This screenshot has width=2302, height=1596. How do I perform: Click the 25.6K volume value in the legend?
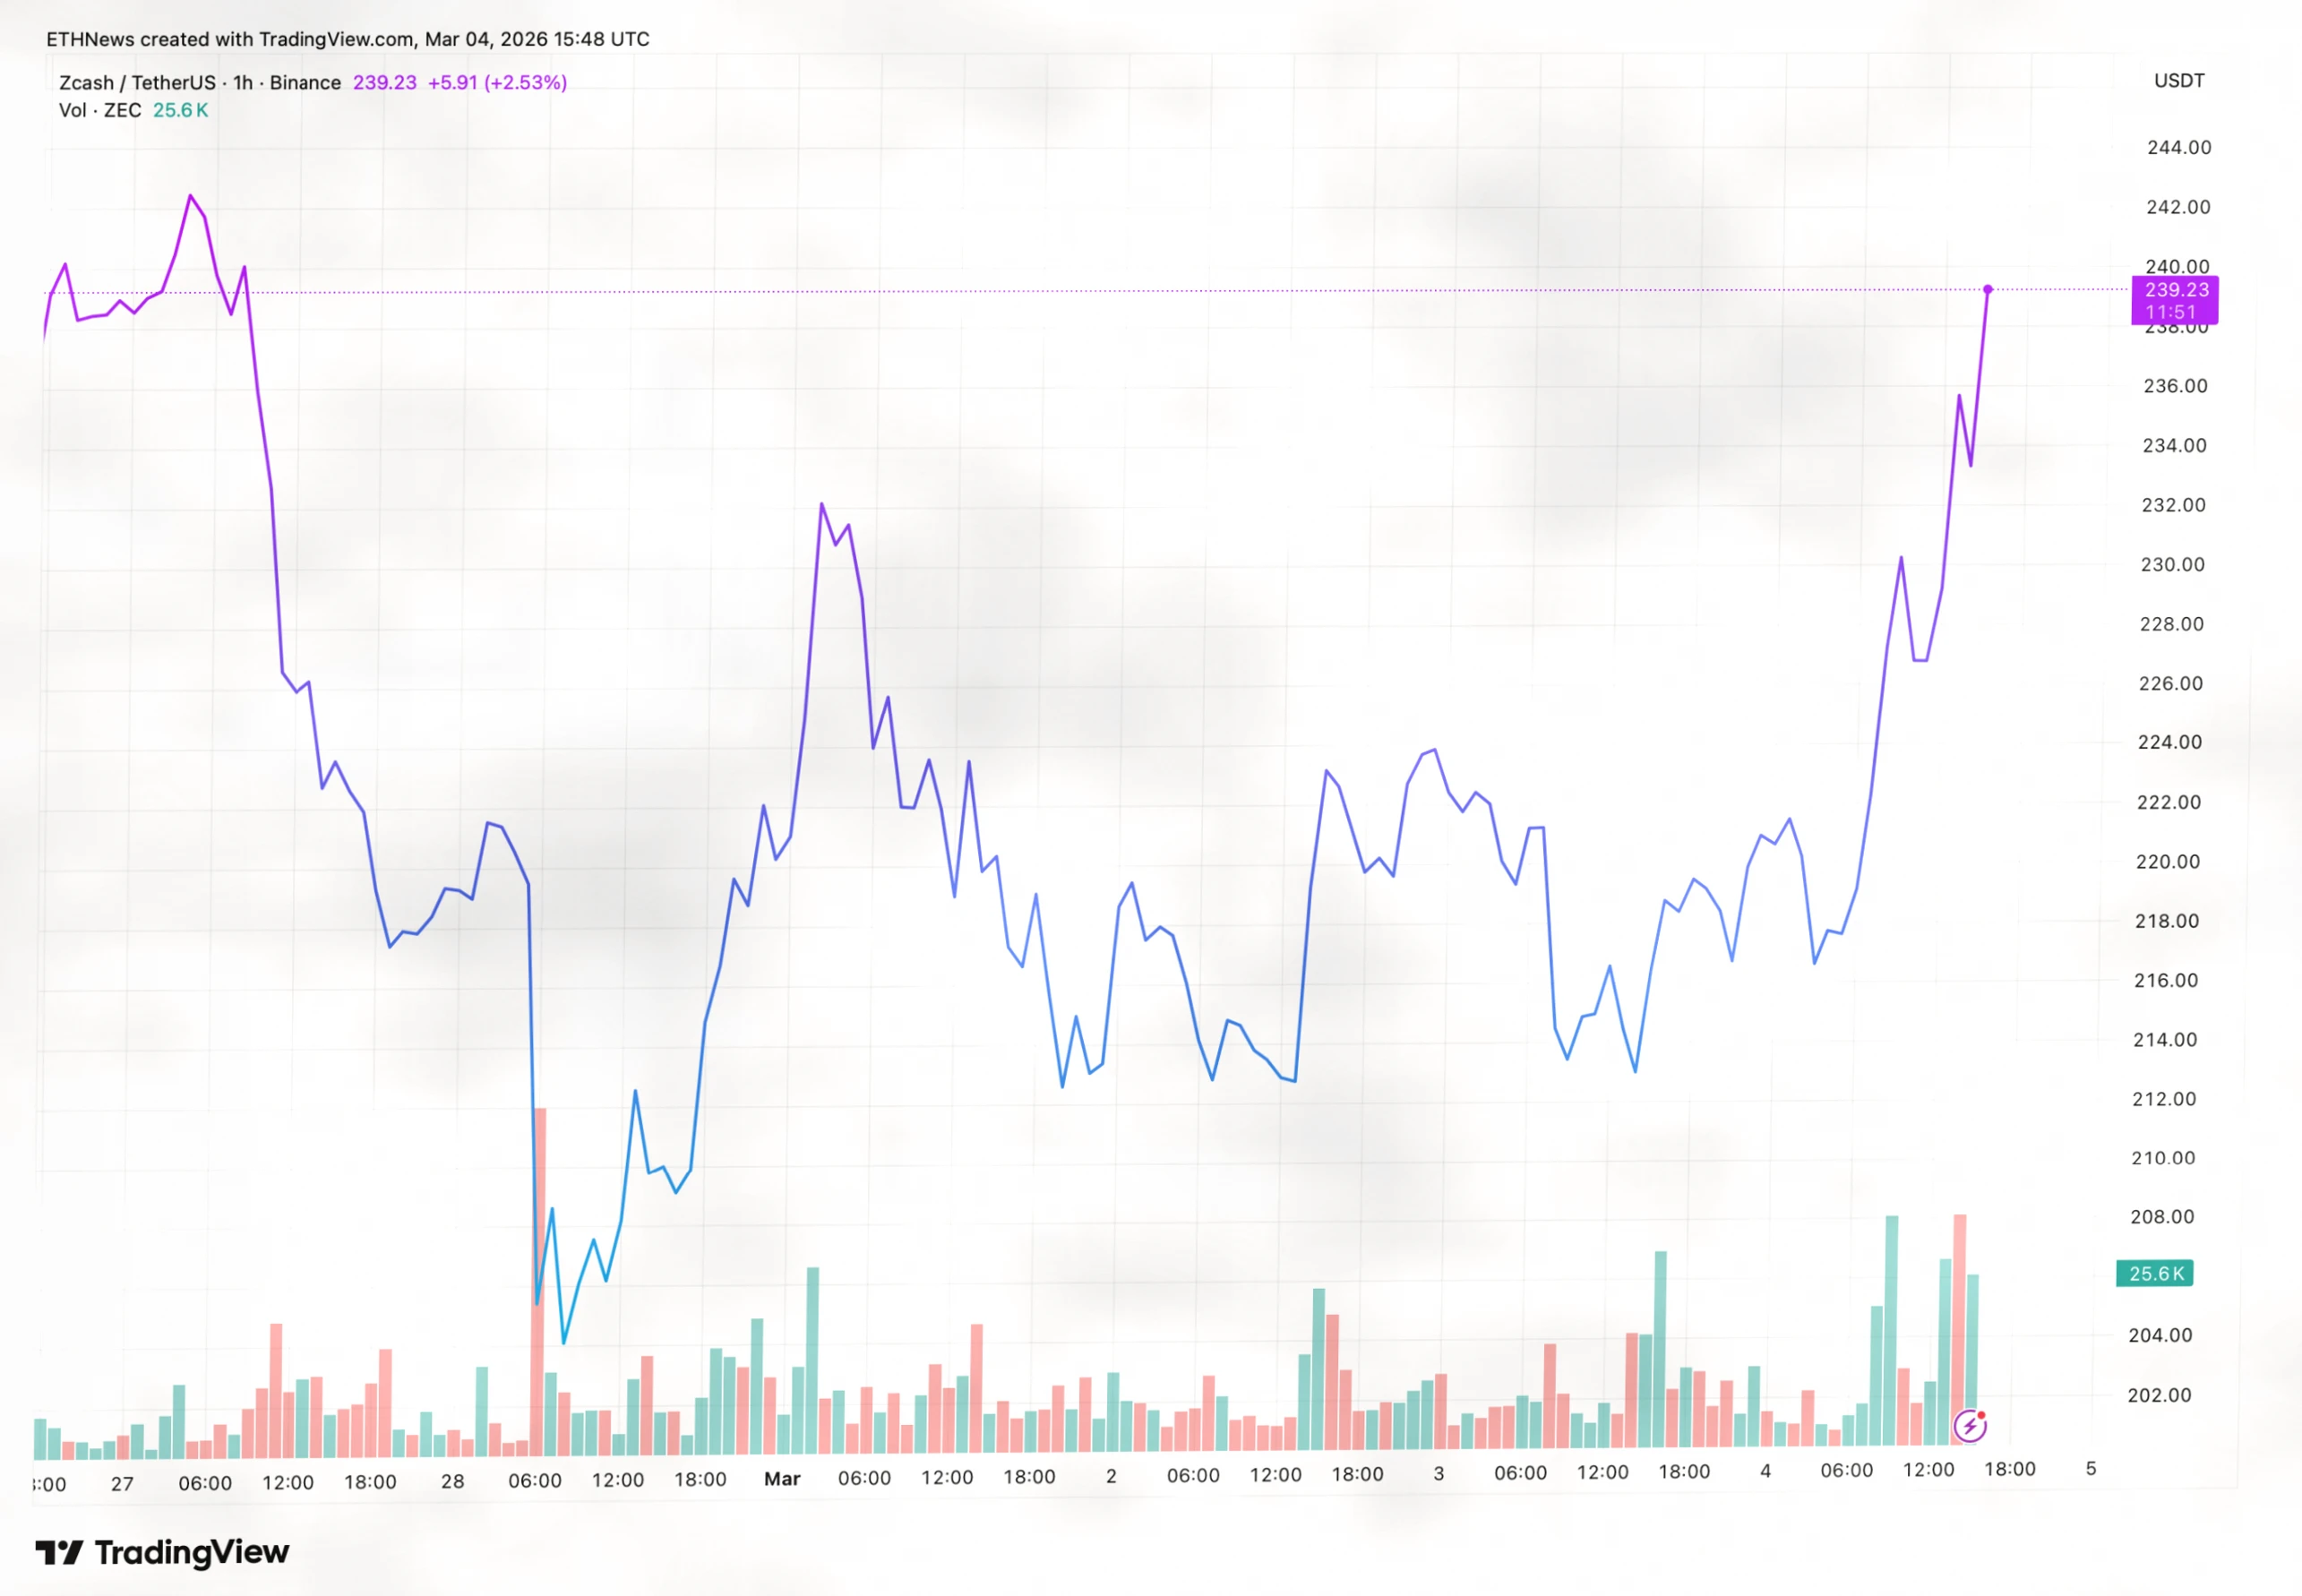point(180,111)
